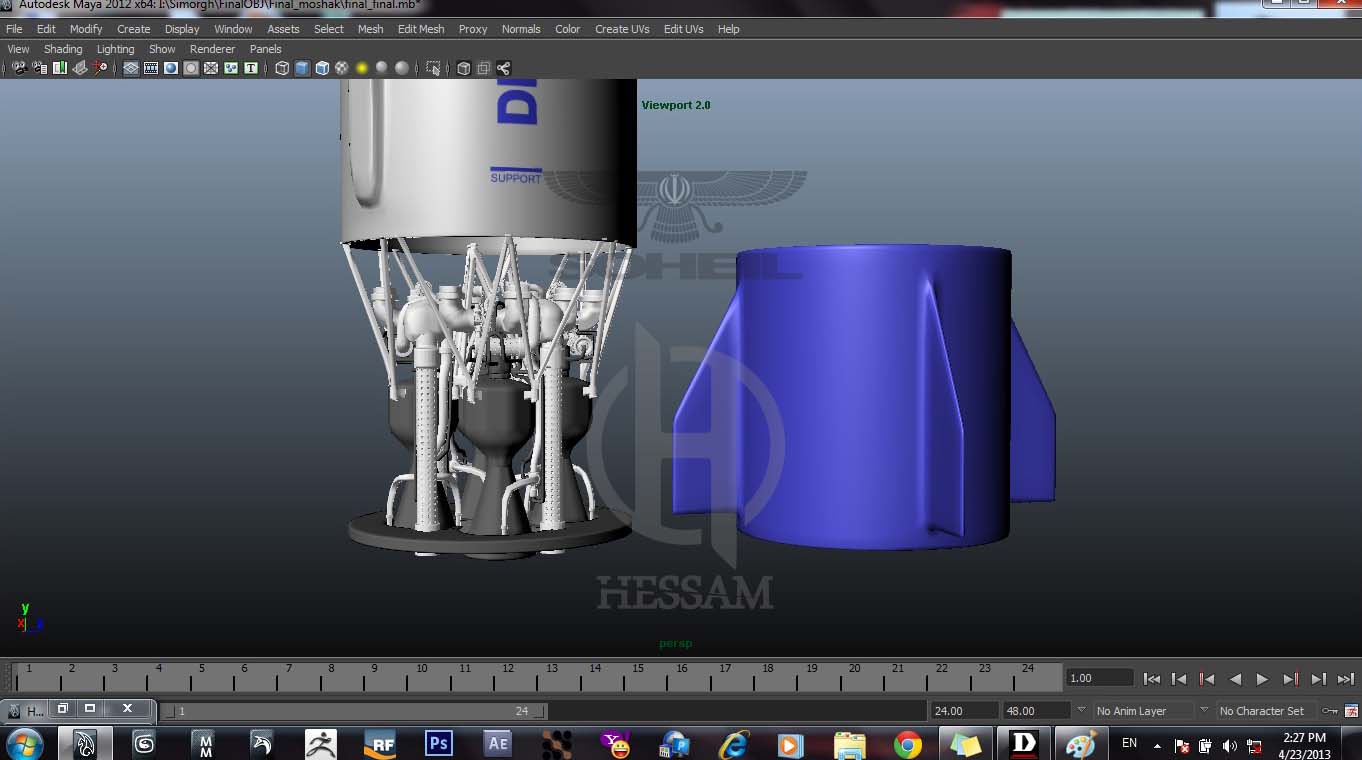This screenshot has width=1362, height=760.
Task: Click the animation end field showing 48.00
Action: click(1036, 711)
